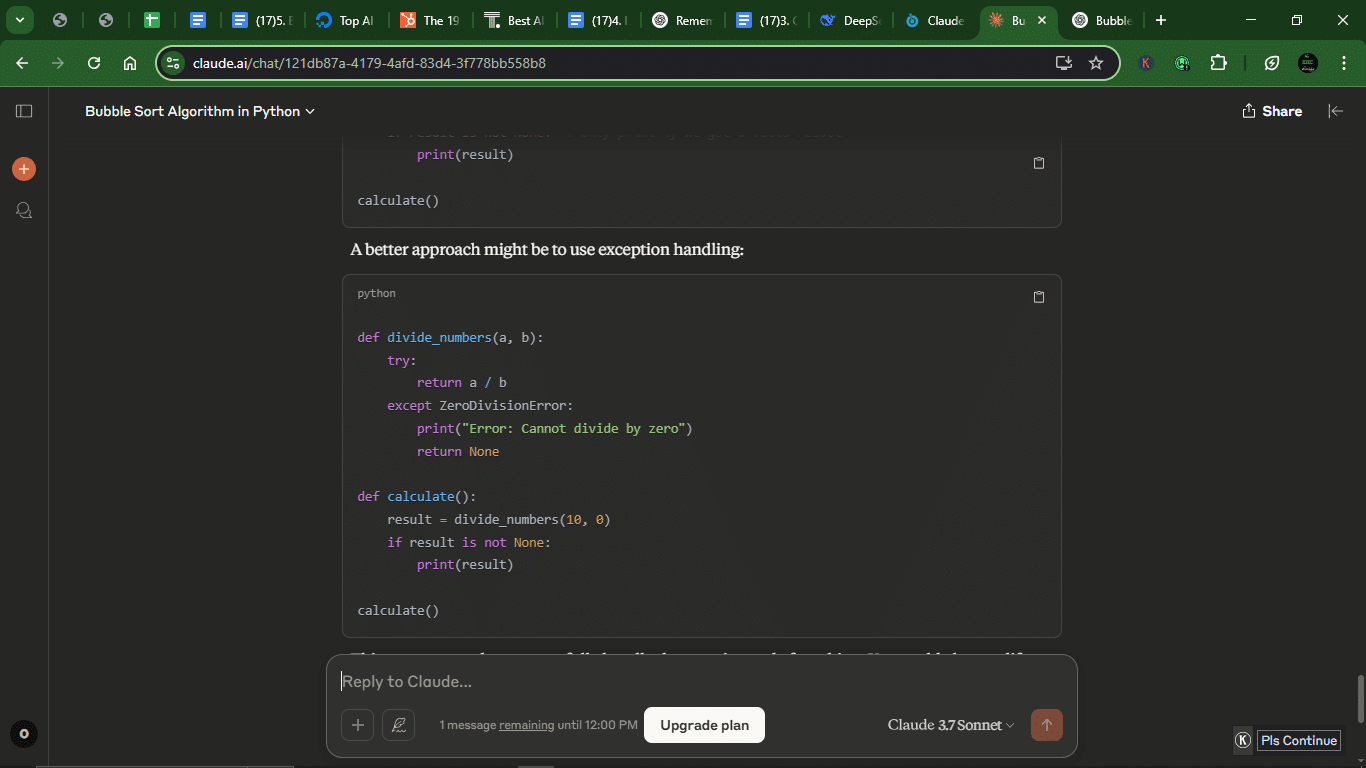
Task: Open the Extensions puzzle menu
Action: [x=1218, y=63]
